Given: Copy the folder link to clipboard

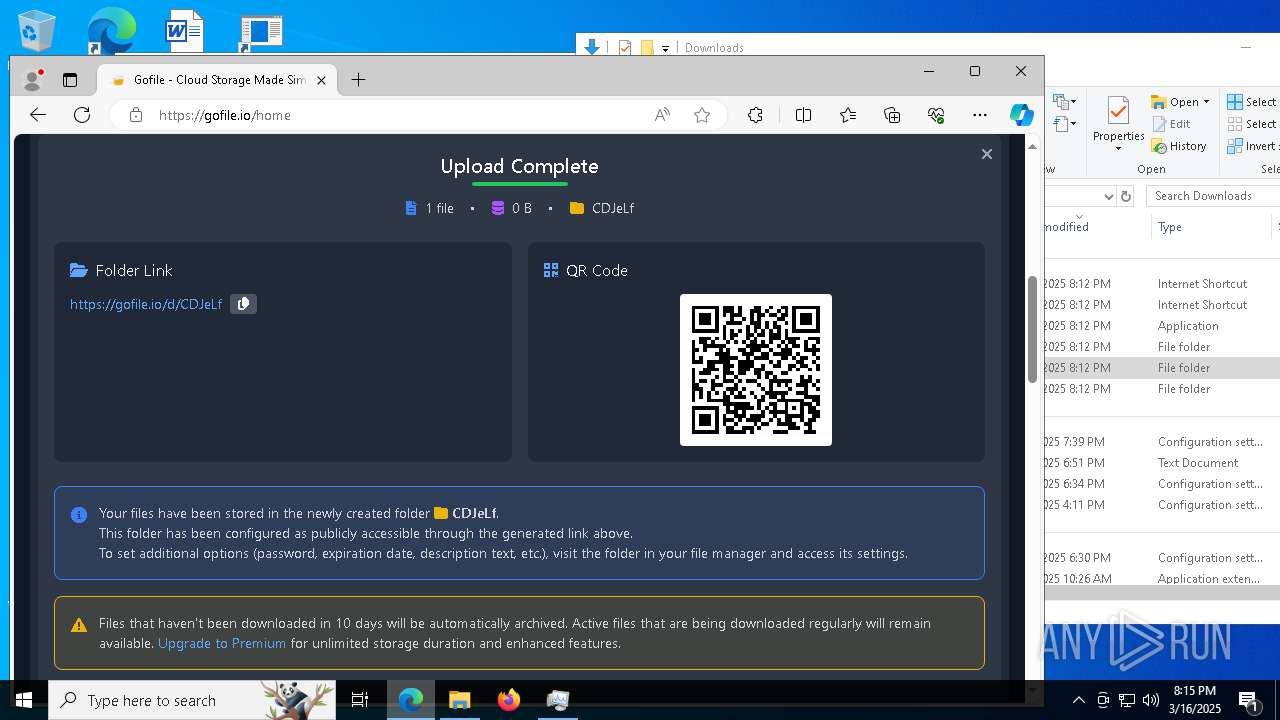Looking at the screenshot, I should pos(243,304).
